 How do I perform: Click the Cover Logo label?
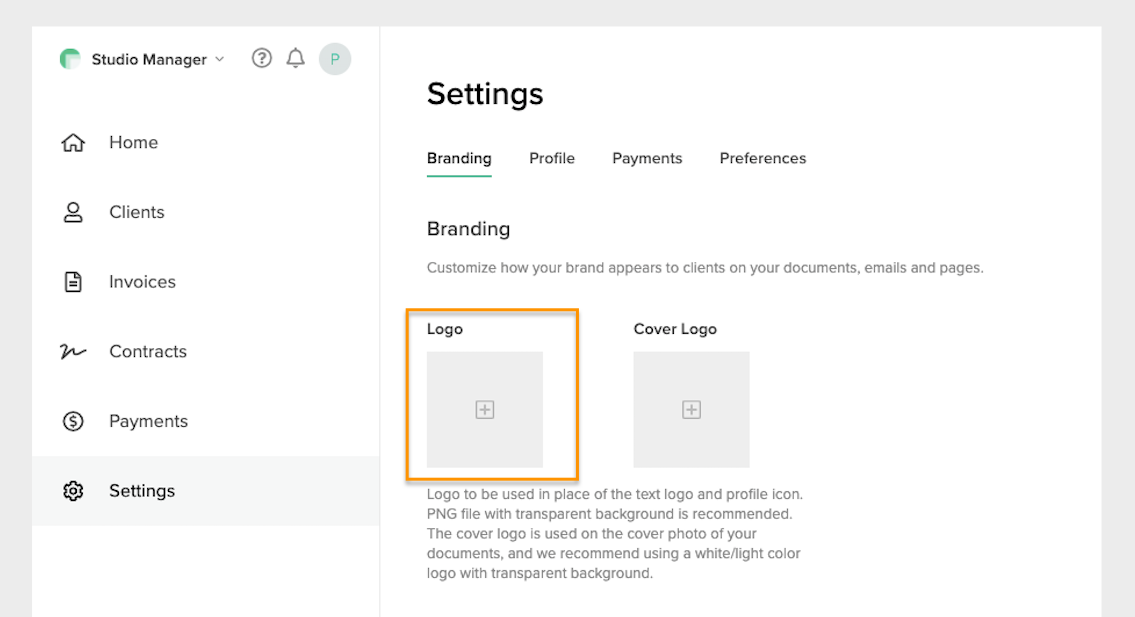click(x=675, y=329)
